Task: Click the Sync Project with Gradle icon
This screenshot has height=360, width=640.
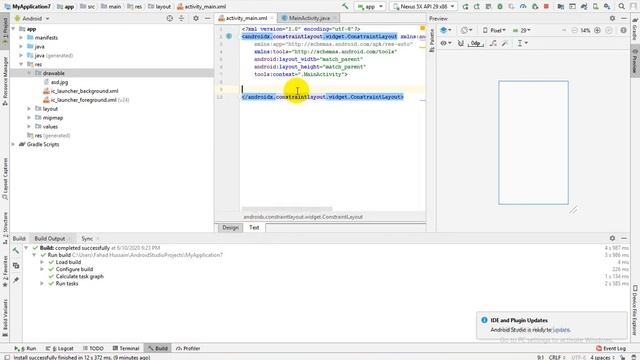Action: click(x=584, y=7)
